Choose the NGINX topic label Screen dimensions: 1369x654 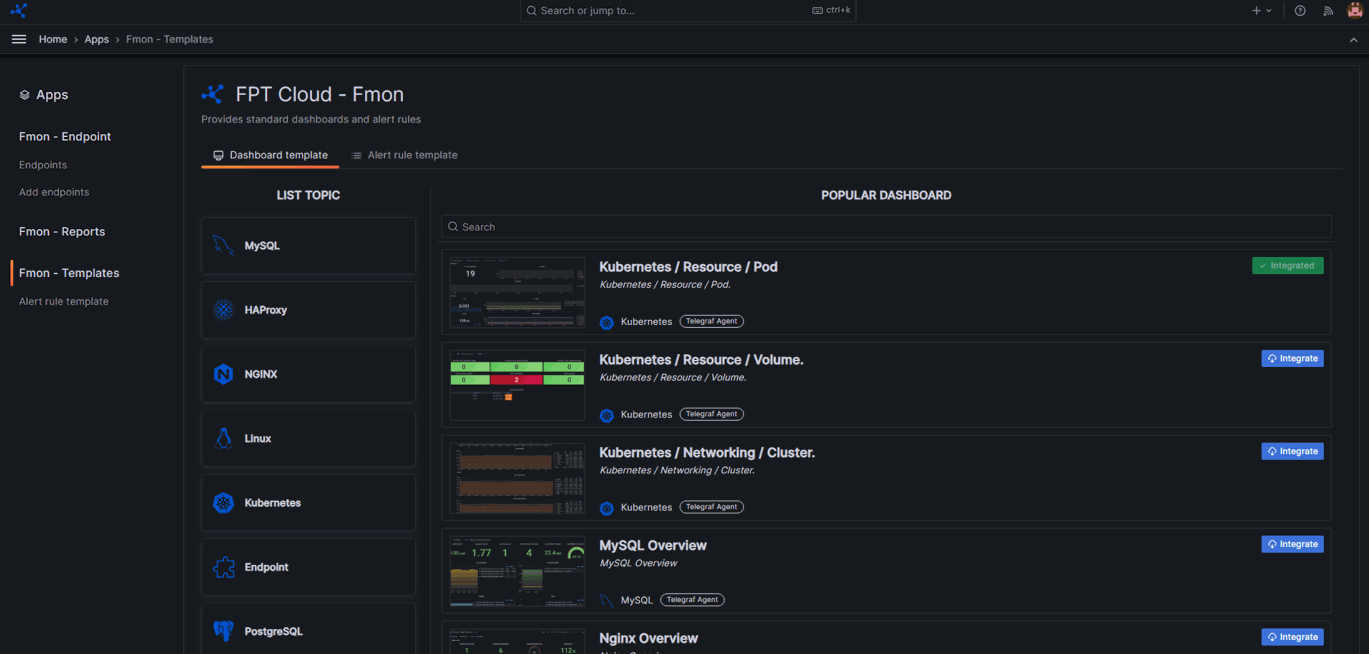click(261, 374)
